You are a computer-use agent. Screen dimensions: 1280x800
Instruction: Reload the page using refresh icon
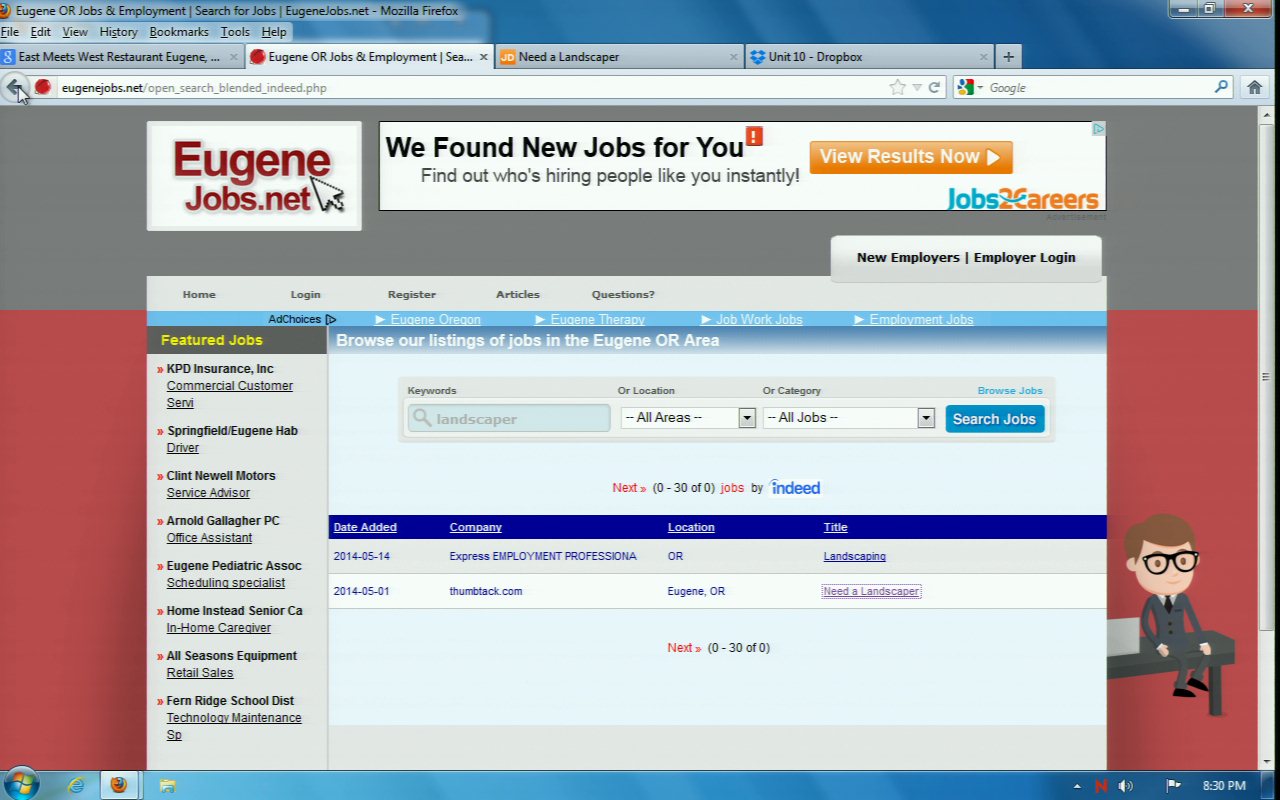pyautogui.click(x=934, y=87)
